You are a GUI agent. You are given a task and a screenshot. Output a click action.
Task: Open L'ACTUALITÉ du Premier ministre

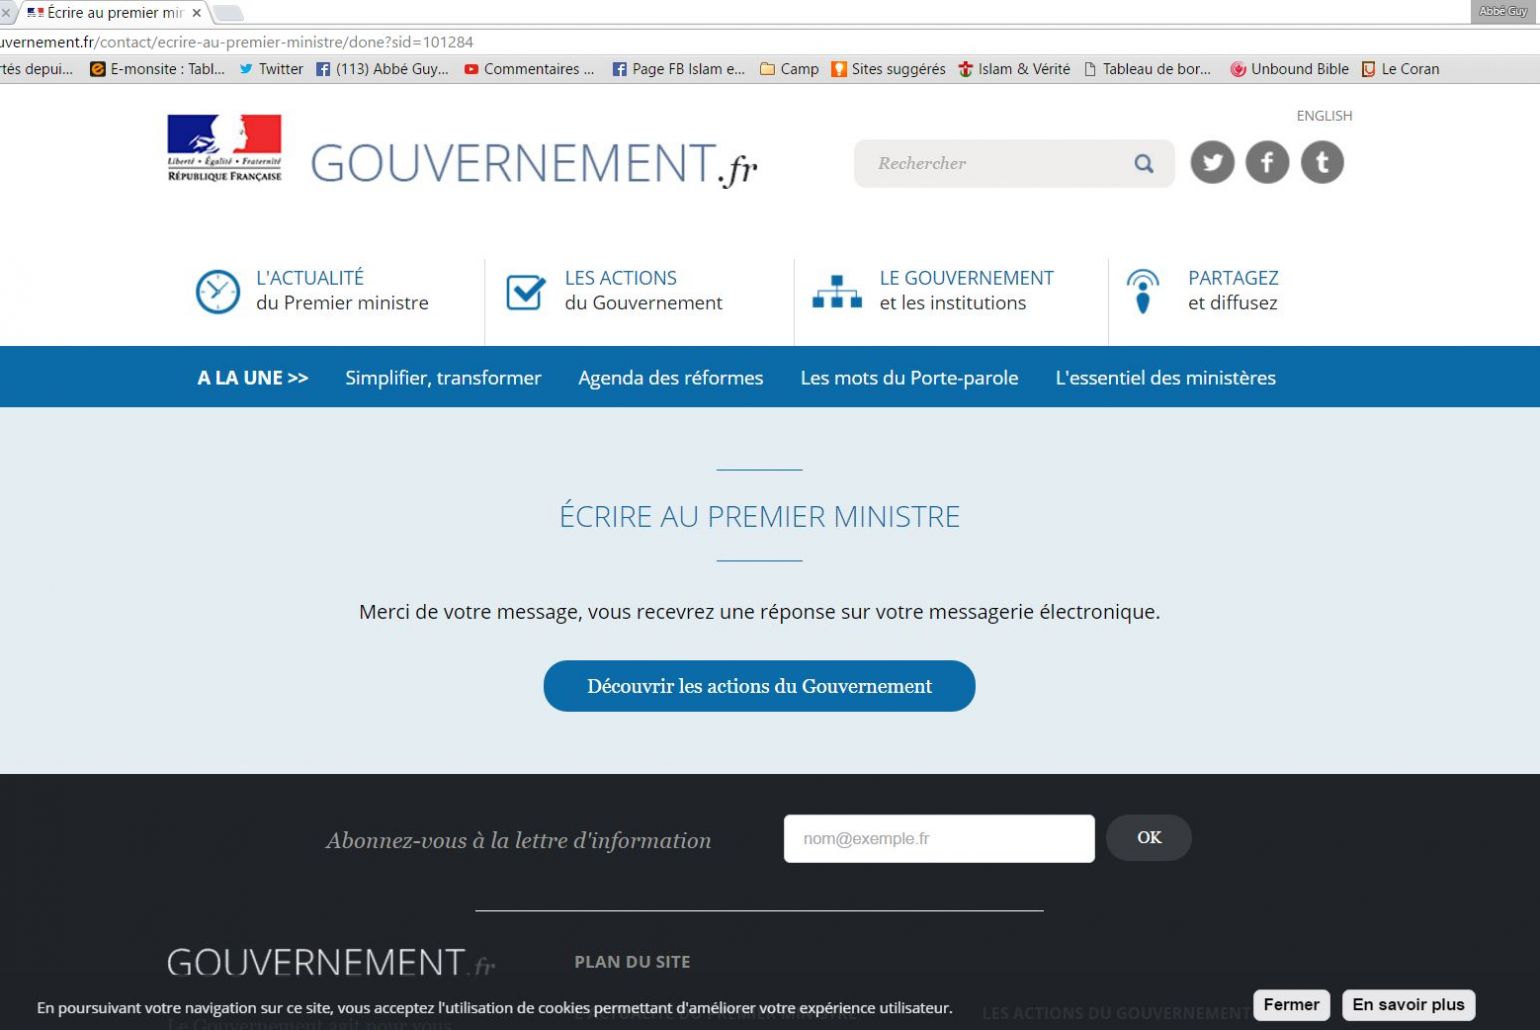(342, 290)
